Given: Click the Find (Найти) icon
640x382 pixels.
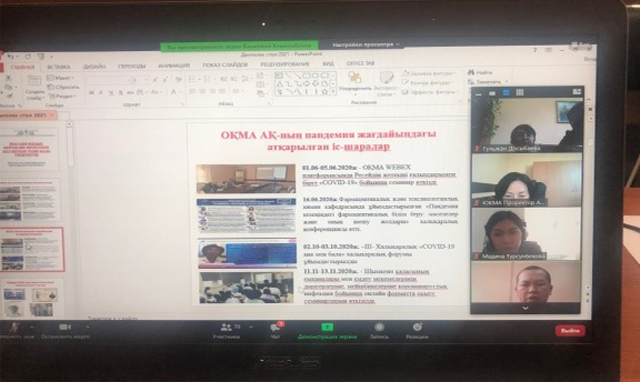Looking at the screenshot, I should (x=471, y=72).
